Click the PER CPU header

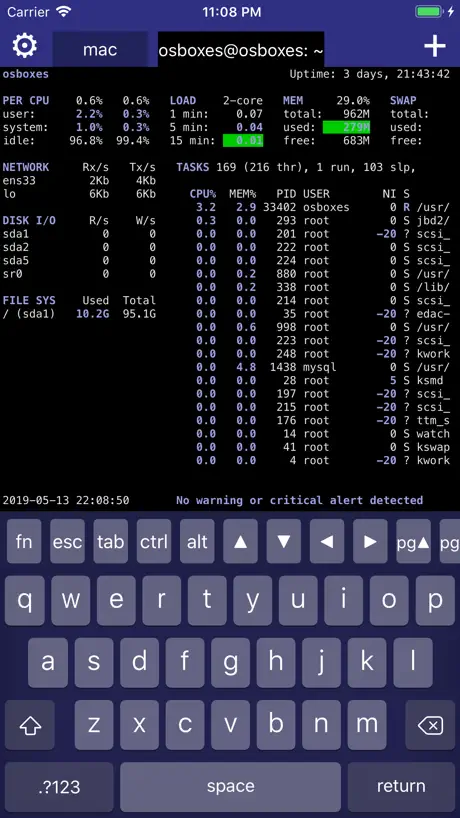click(x=27, y=101)
